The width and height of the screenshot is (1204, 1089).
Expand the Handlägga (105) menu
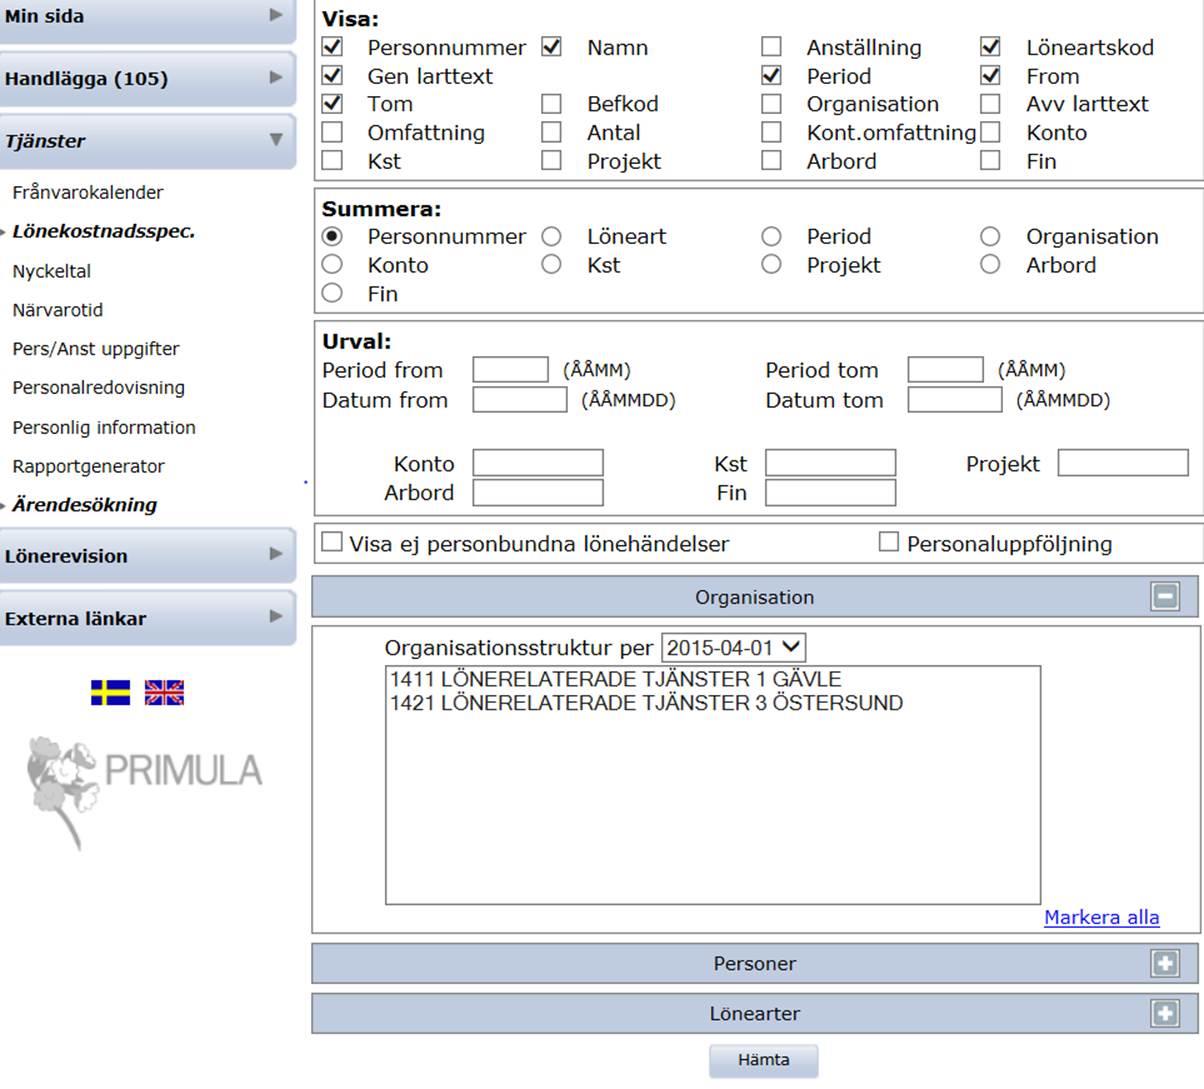[147, 78]
